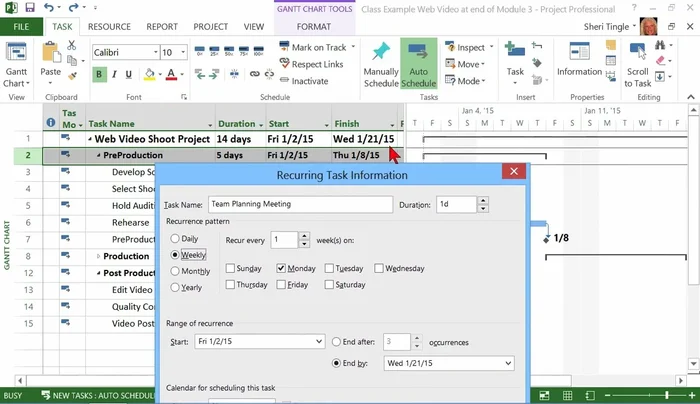
Task: Check the Friday checkbox
Action: [281, 285]
